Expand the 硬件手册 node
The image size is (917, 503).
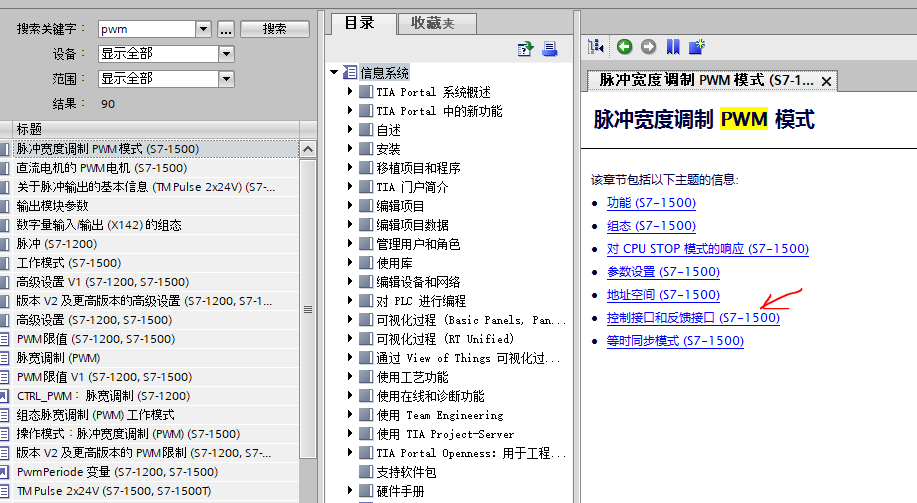[x=350, y=491]
